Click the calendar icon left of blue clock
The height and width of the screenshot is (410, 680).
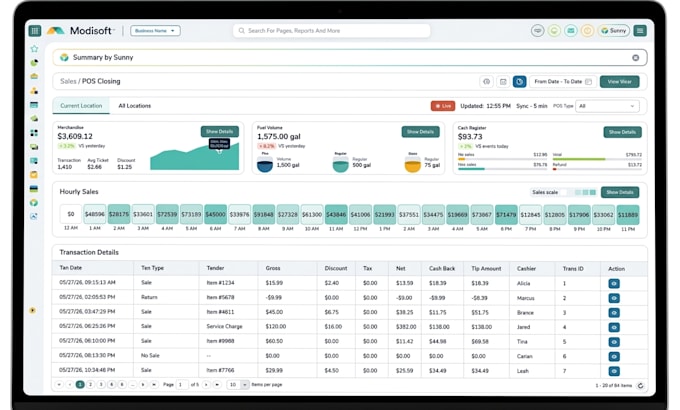point(503,82)
